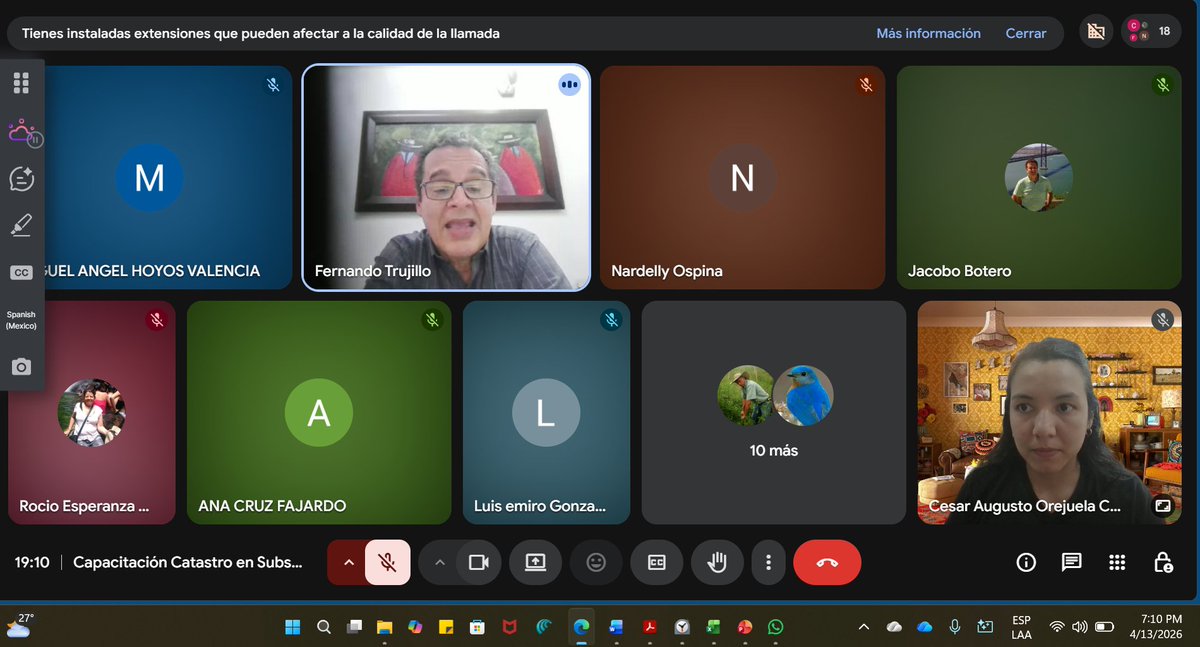Screen dimensions: 1200x647
Task: Click muted mic icon on Luis emiro tile
Action: pos(611,320)
